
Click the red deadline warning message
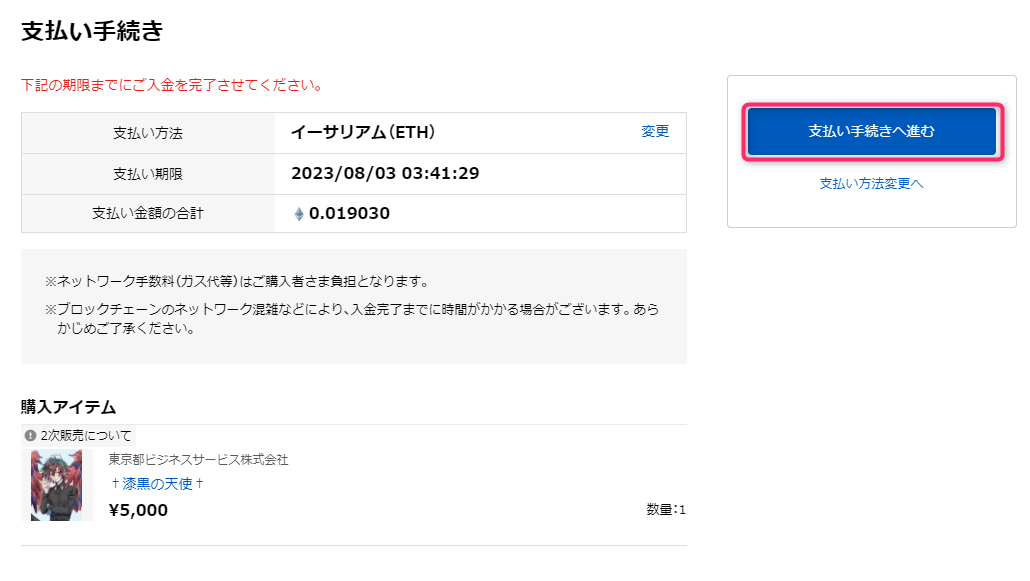[x=172, y=85]
